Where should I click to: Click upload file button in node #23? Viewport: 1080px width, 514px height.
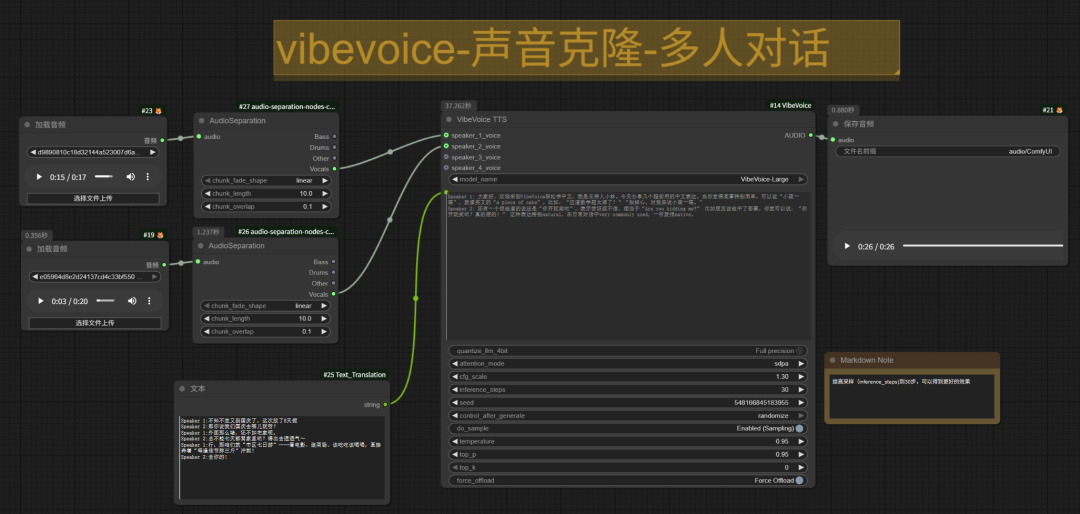point(94,198)
